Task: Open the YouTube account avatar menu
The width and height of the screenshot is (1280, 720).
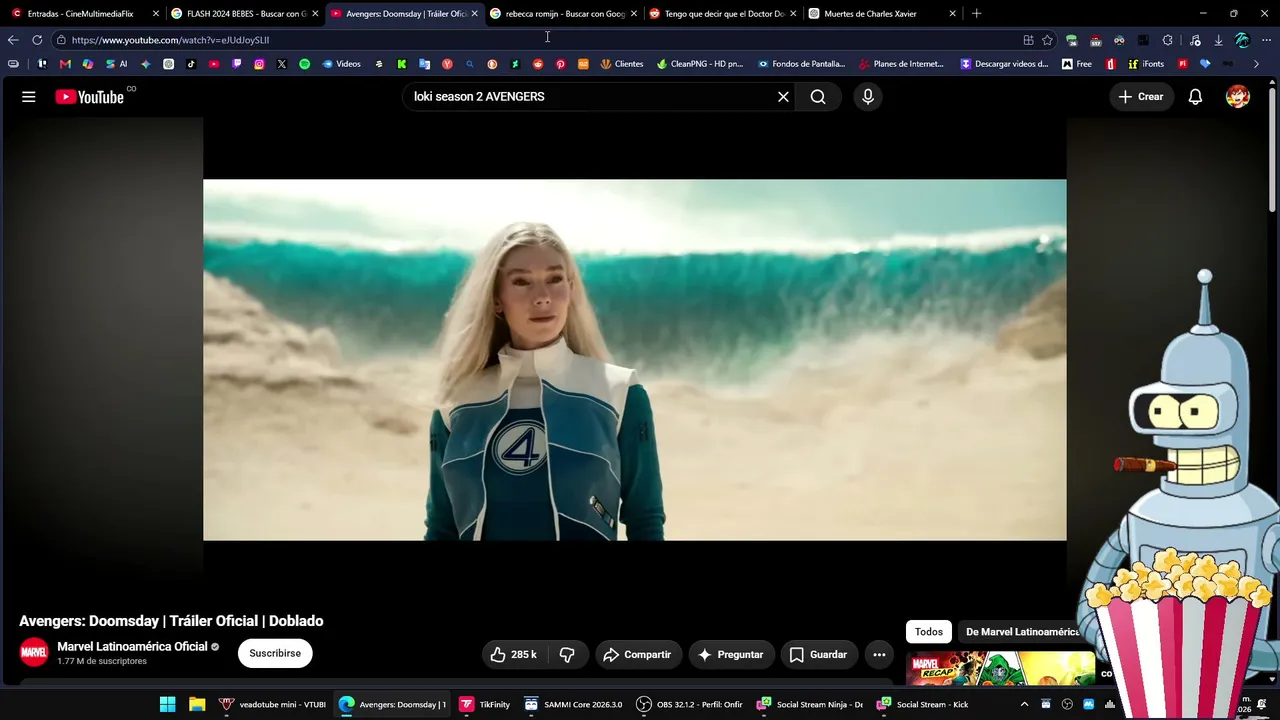Action: (x=1238, y=97)
